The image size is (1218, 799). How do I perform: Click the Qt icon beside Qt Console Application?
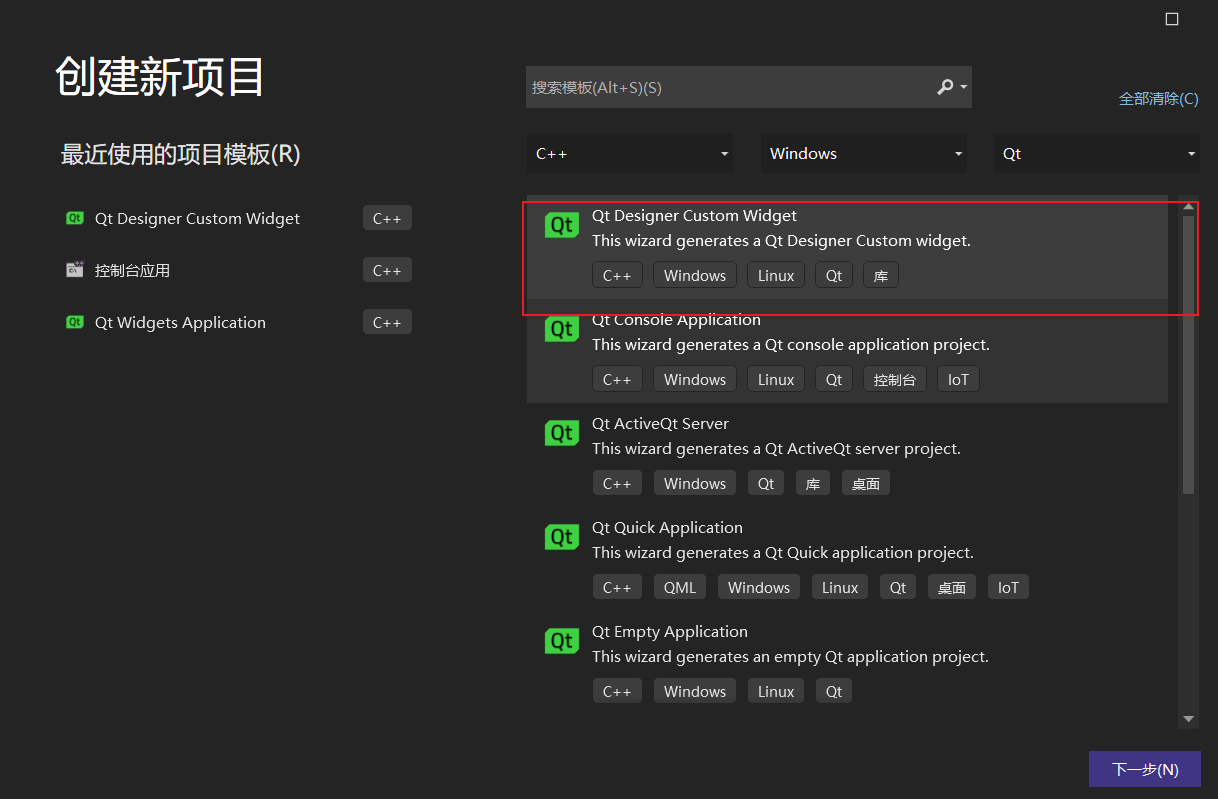click(561, 328)
